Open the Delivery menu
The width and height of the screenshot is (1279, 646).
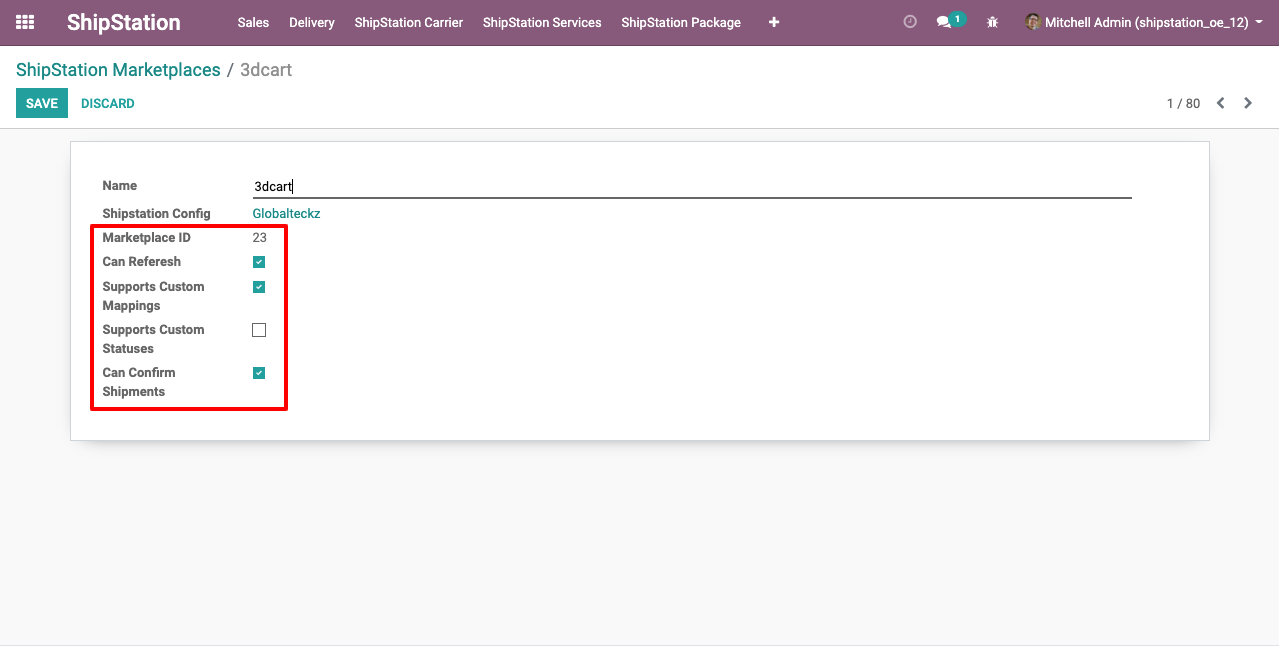coord(312,22)
